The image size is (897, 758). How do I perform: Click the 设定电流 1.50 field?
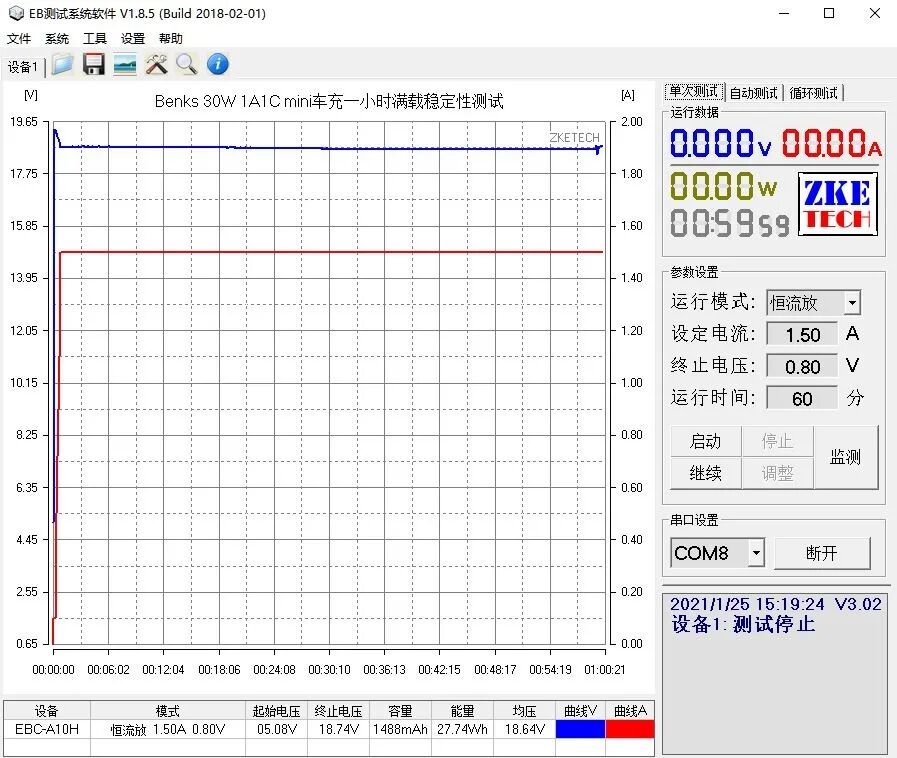point(802,335)
